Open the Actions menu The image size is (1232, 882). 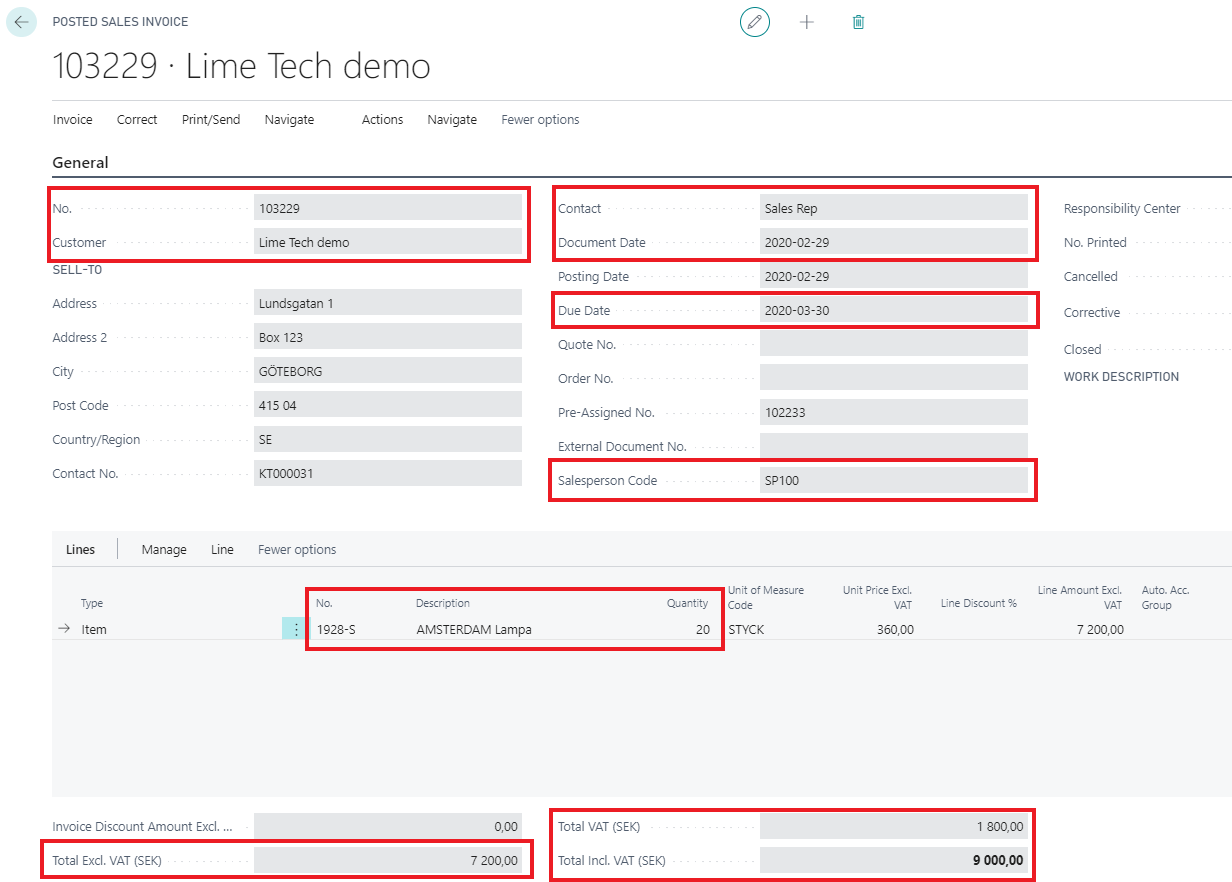(382, 120)
